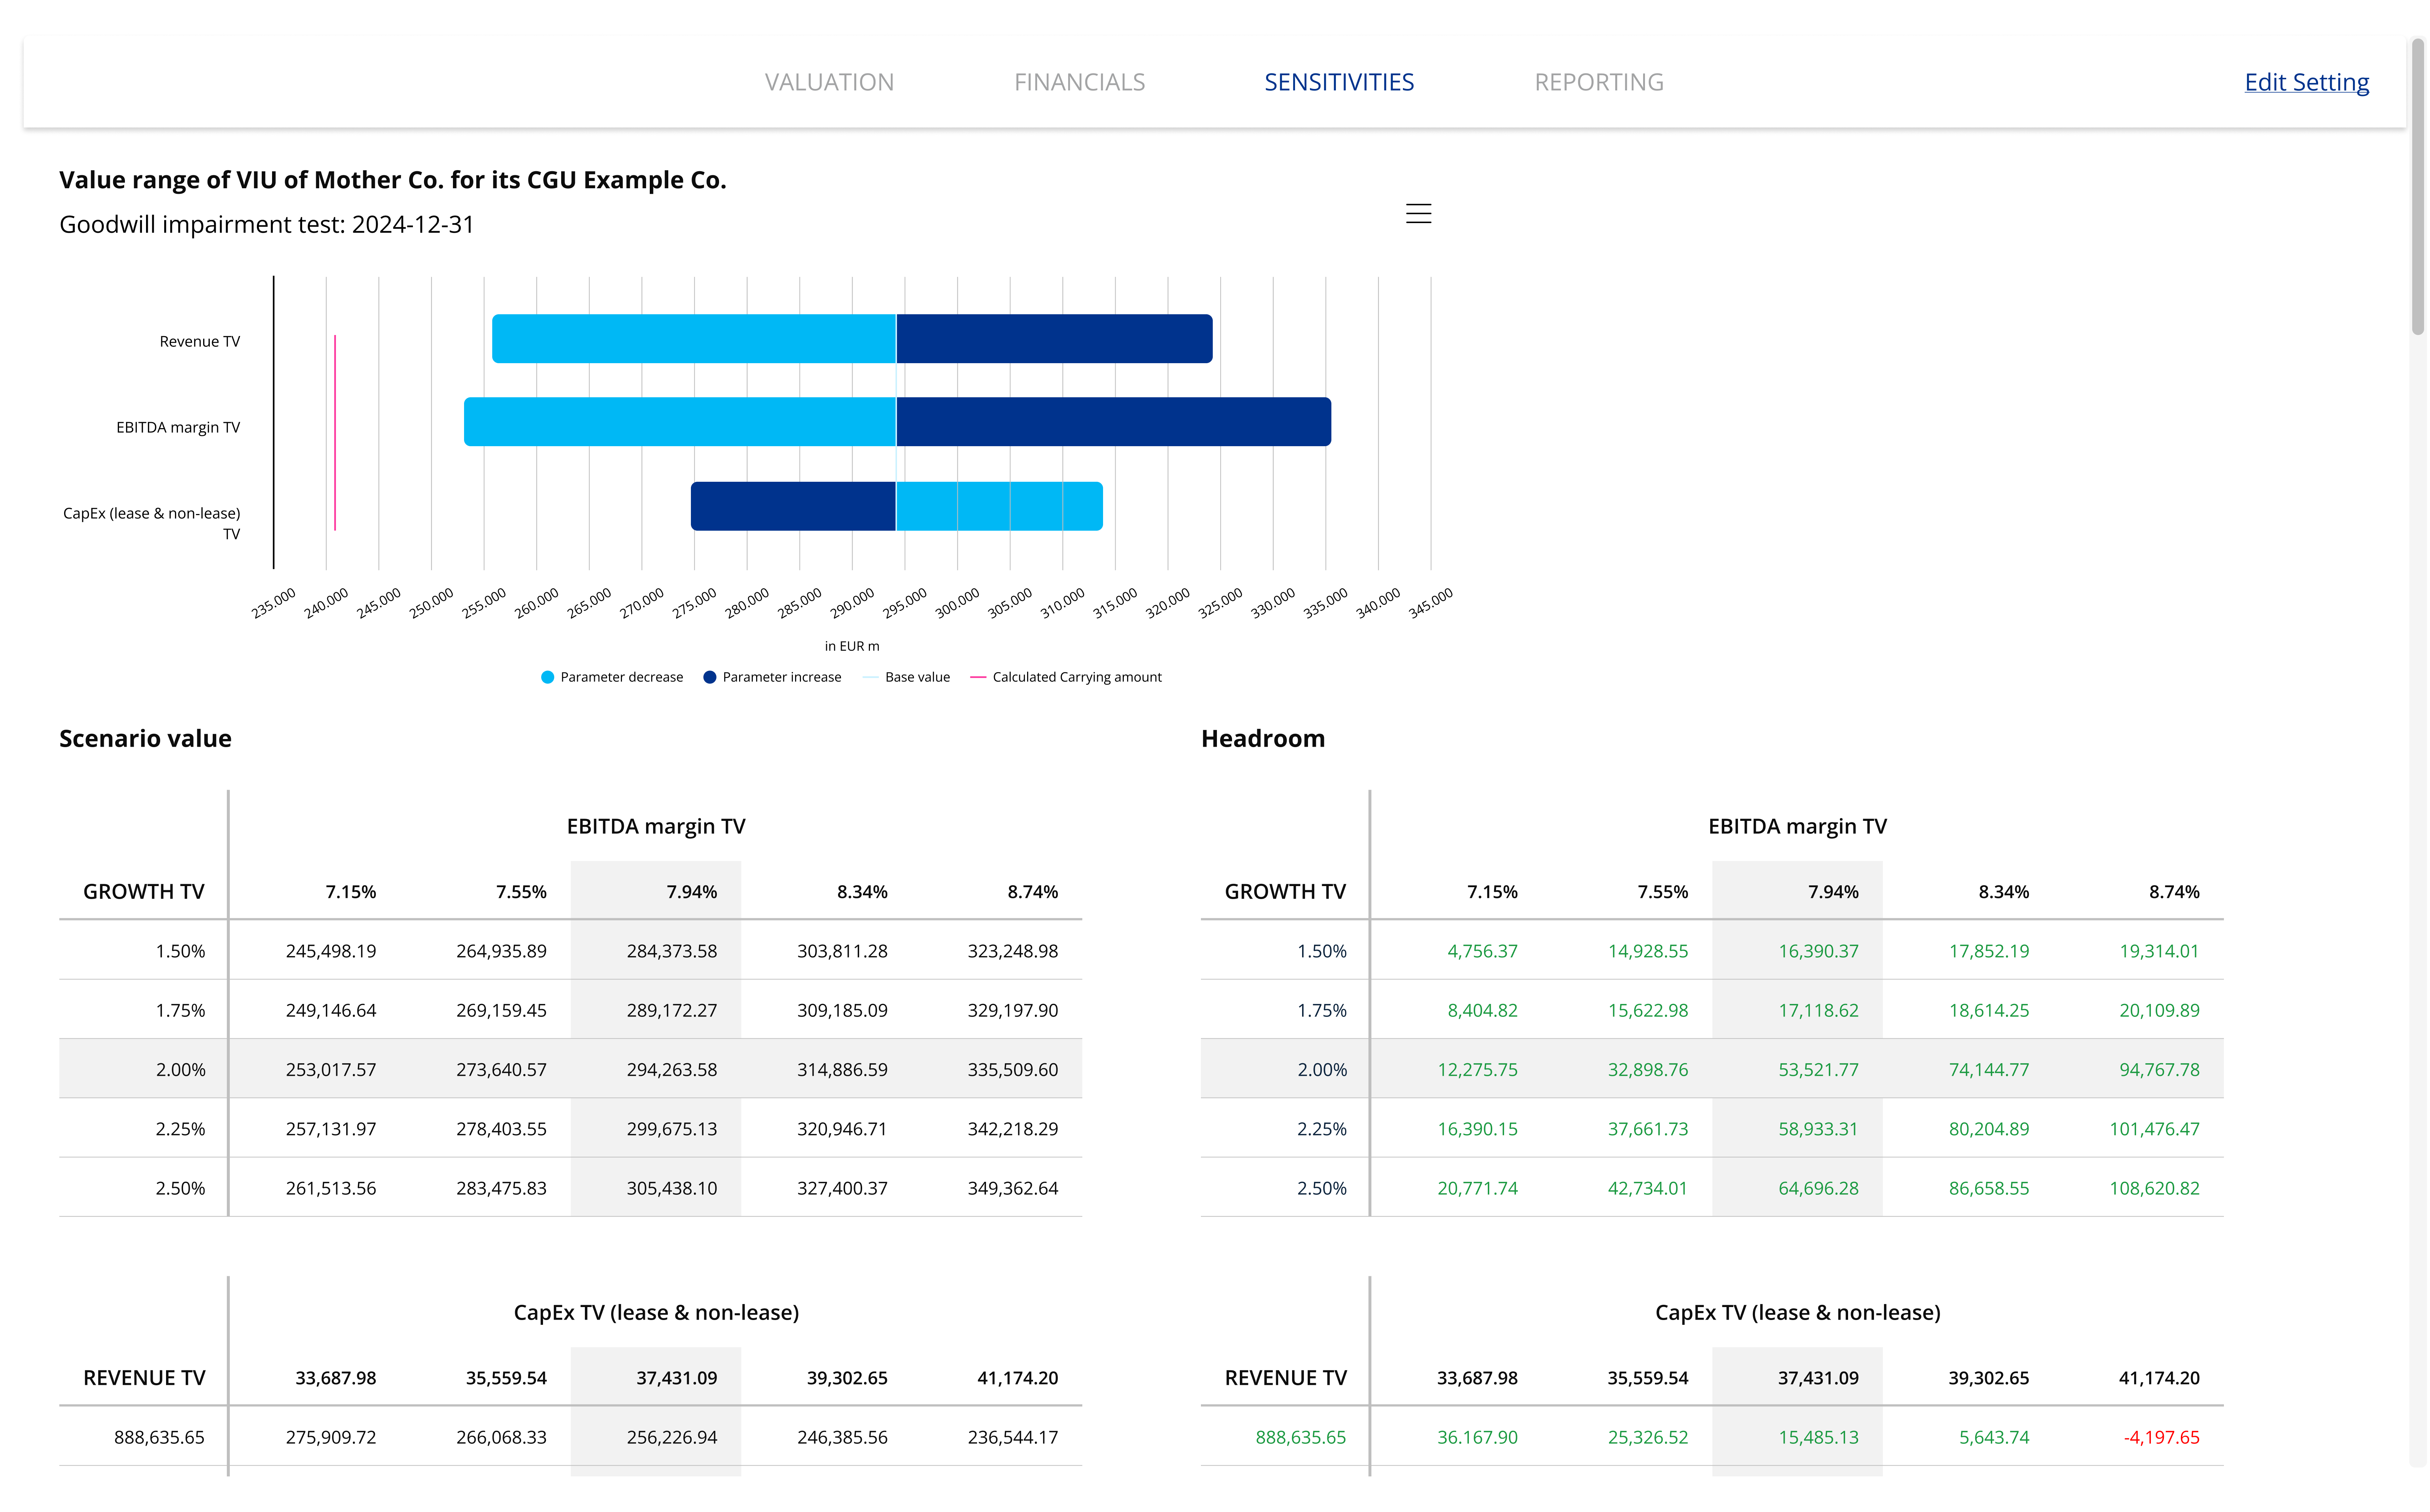This screenshot has width=2430, height=1512.
Task: Click the Revenue TV light blue bar
Action: coord(693,339)
